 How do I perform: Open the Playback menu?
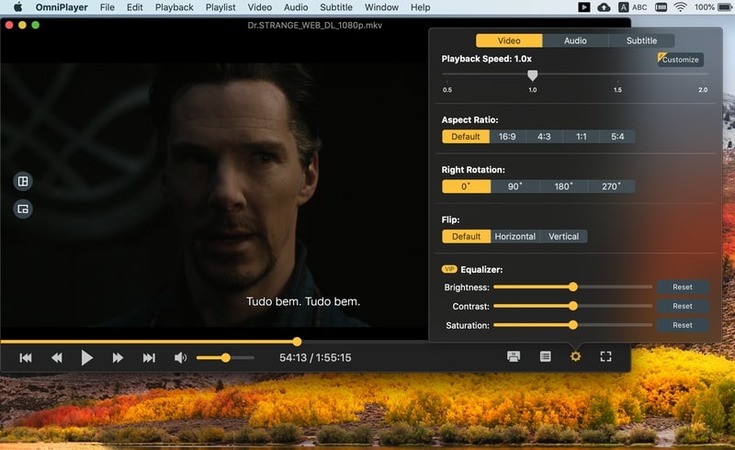(x=174, y=7)
